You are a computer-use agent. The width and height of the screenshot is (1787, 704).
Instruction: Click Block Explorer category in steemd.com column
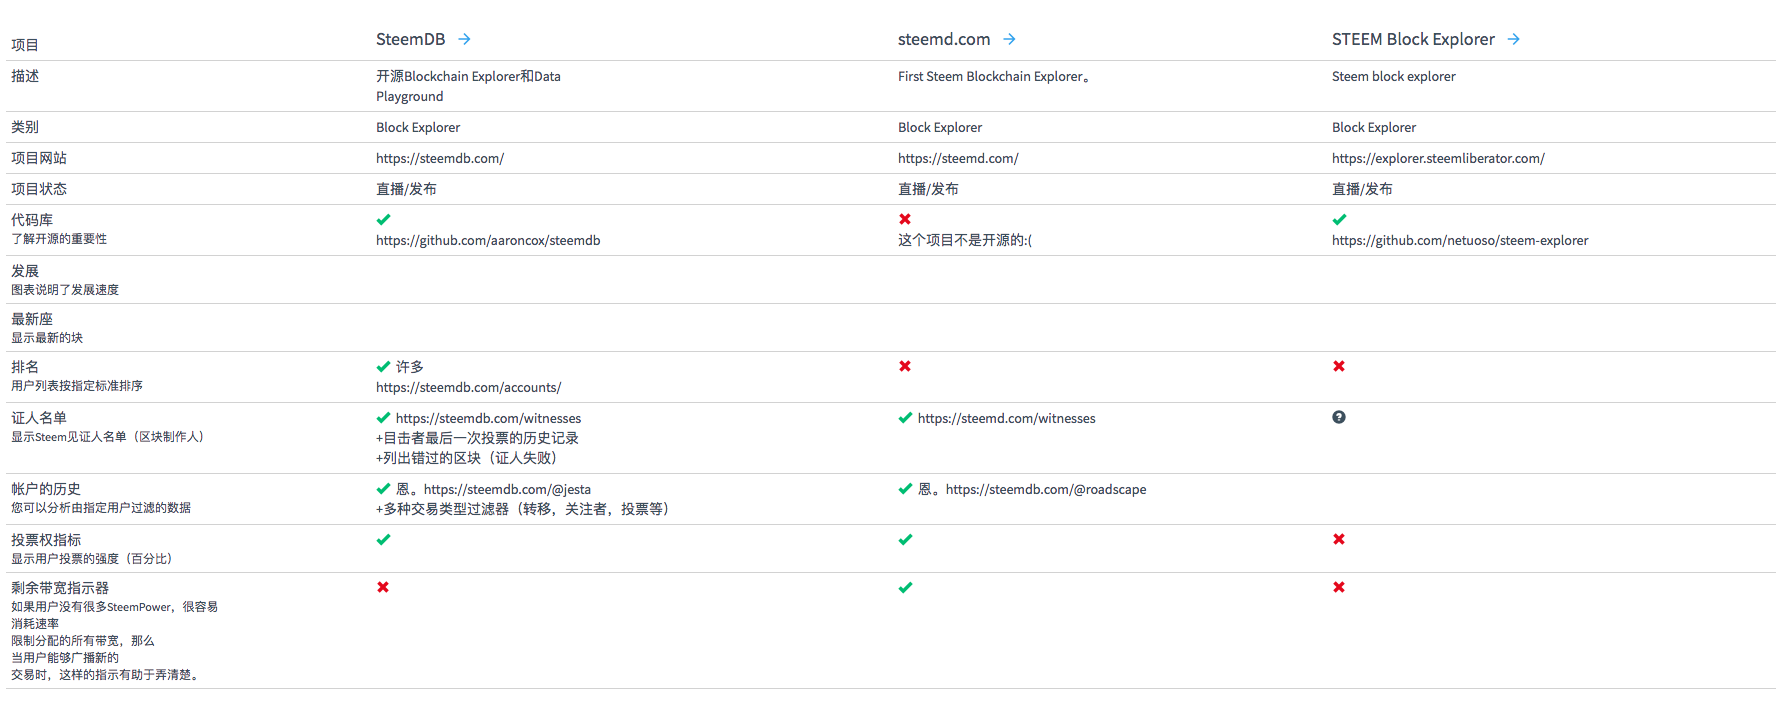(940, 127)
